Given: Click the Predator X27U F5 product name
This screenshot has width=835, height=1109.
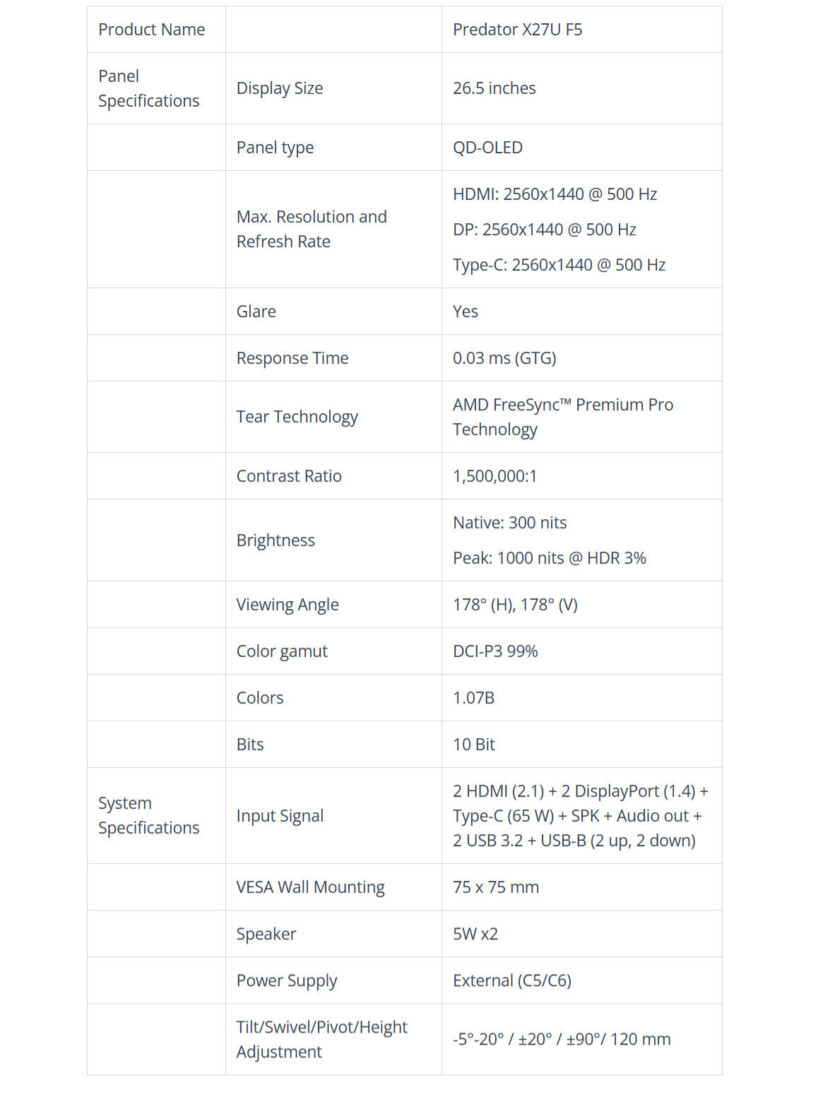Looking at the screenshot, I should (x=517, y=30).
